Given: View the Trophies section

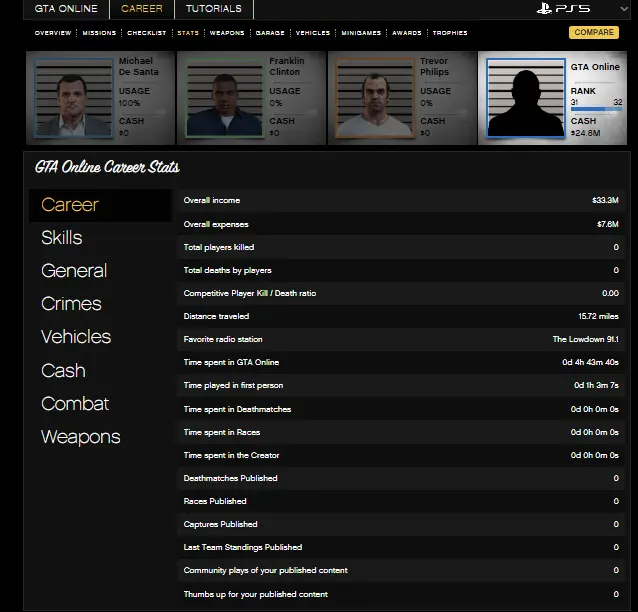Looking at the screenshot, I should [x=449, y=33].
